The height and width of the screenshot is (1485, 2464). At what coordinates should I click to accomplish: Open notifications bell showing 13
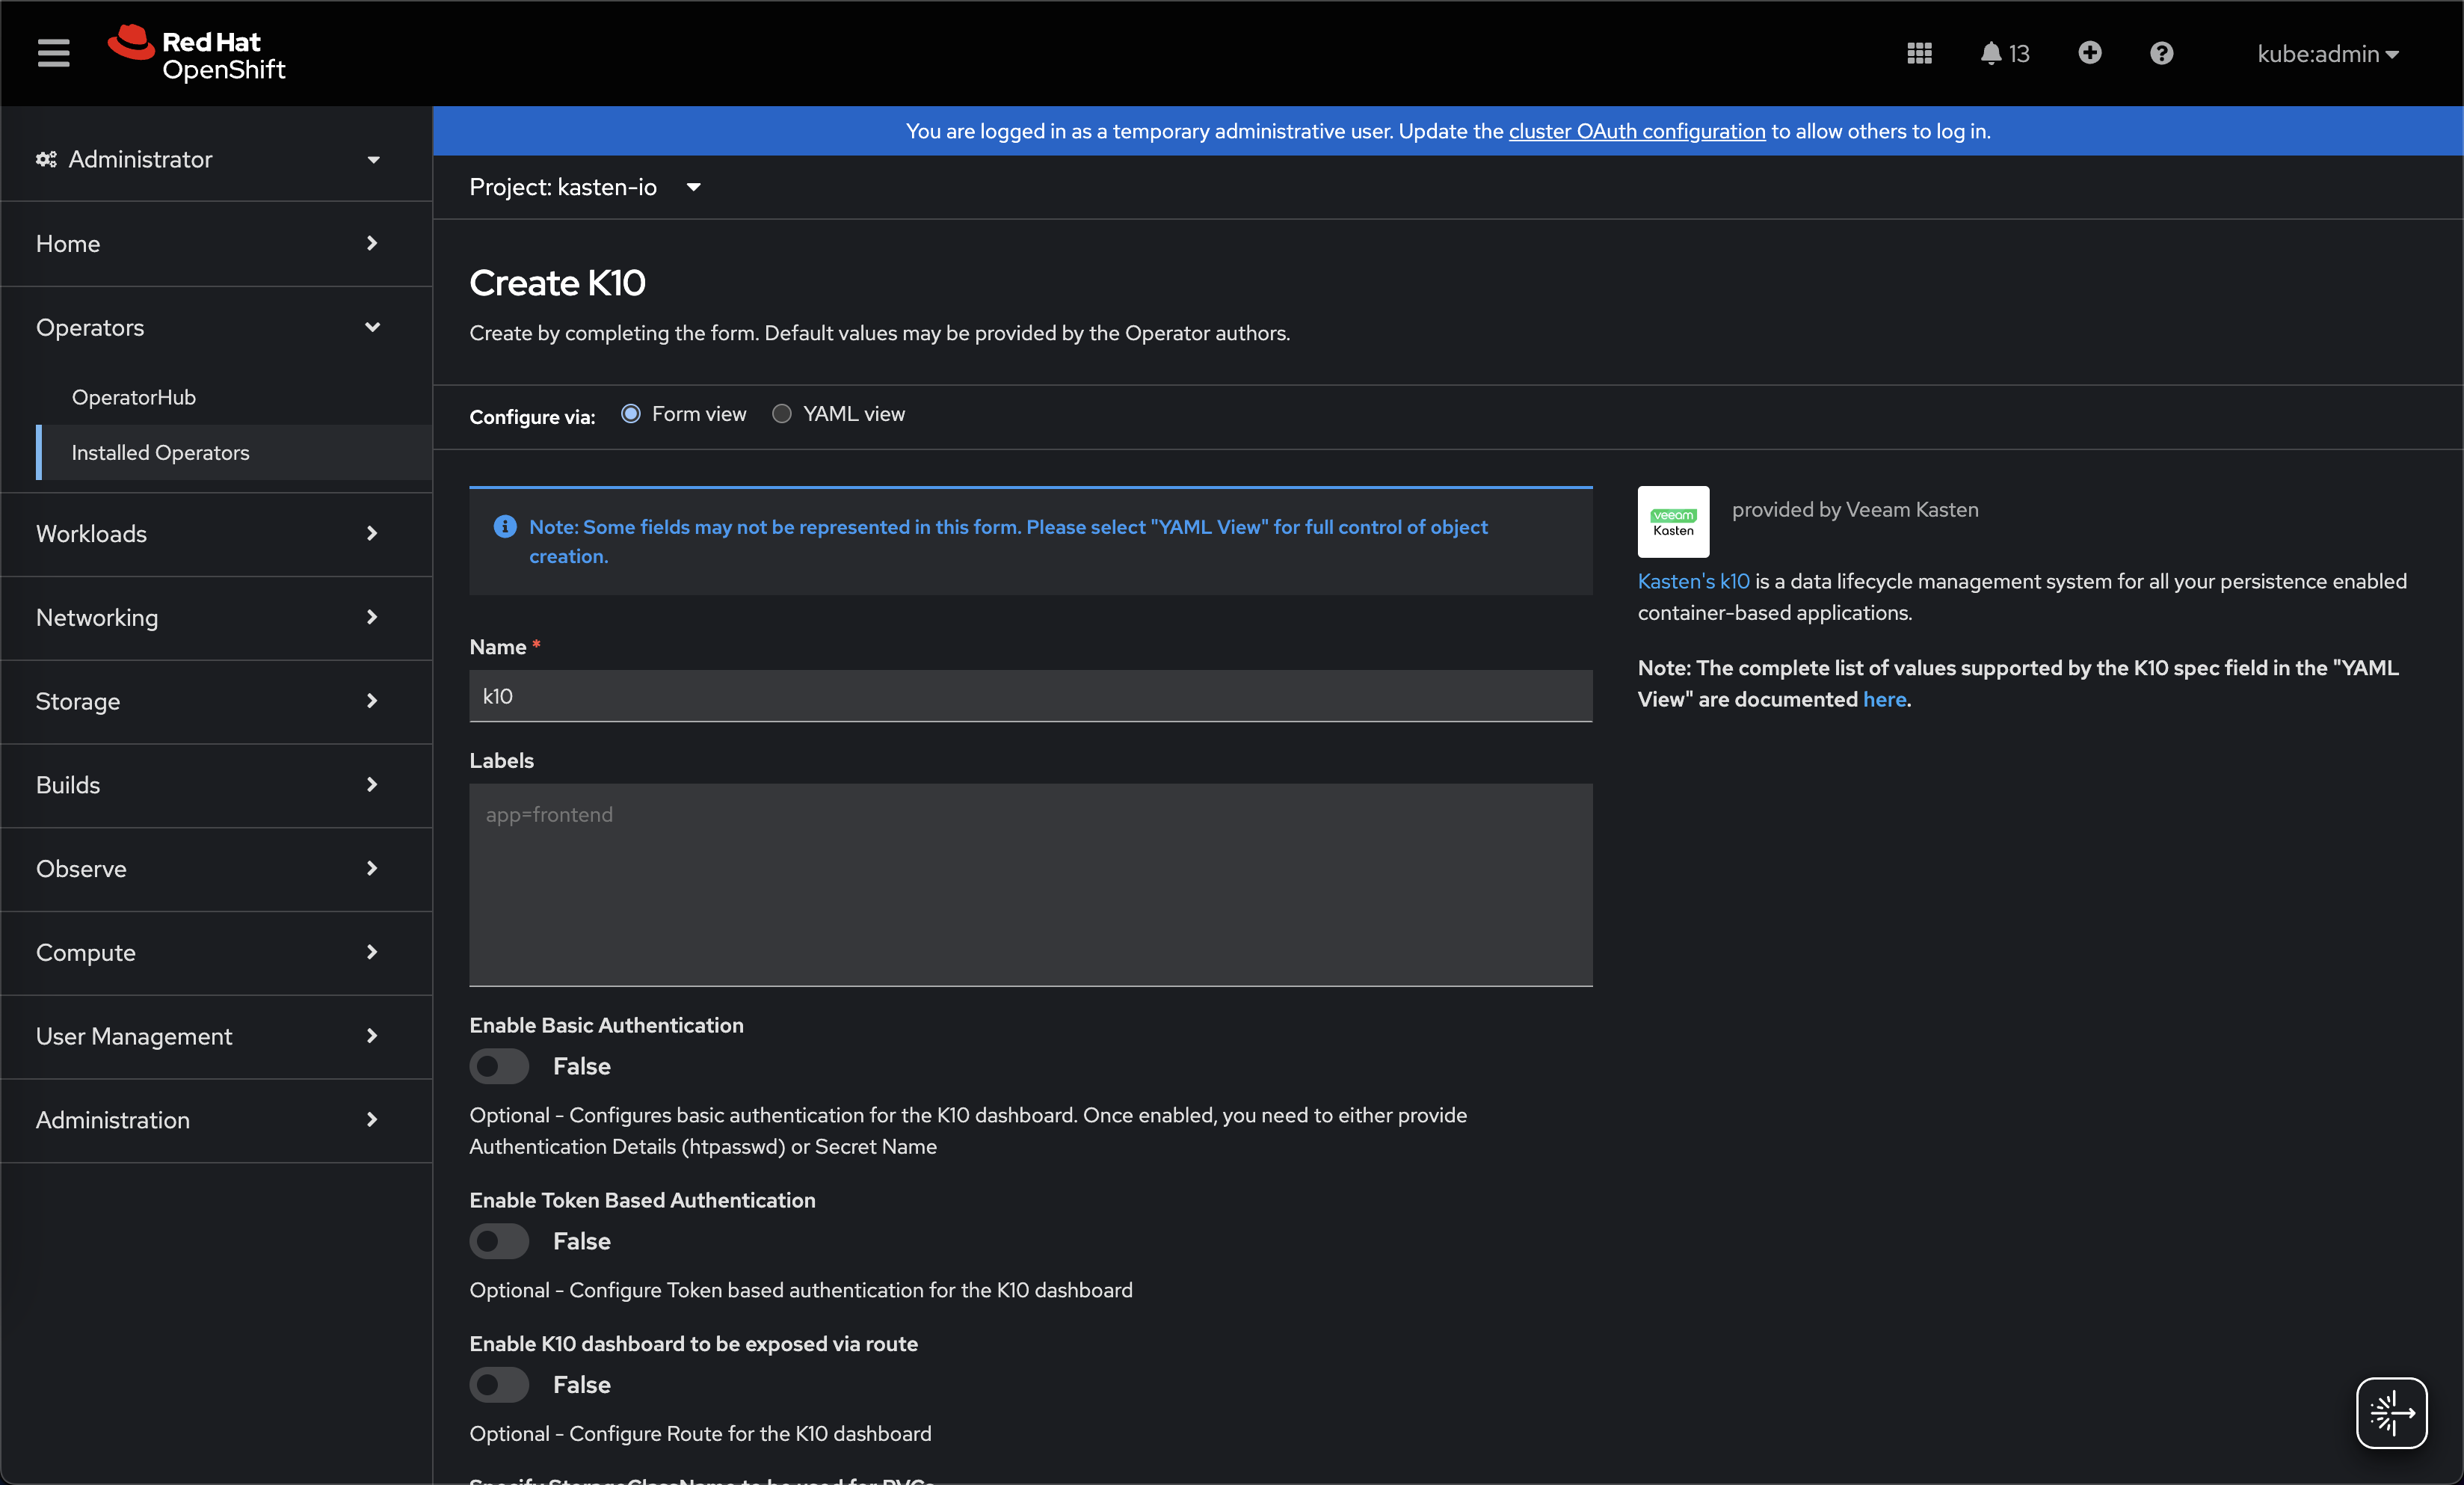[x=2004, y=53]
